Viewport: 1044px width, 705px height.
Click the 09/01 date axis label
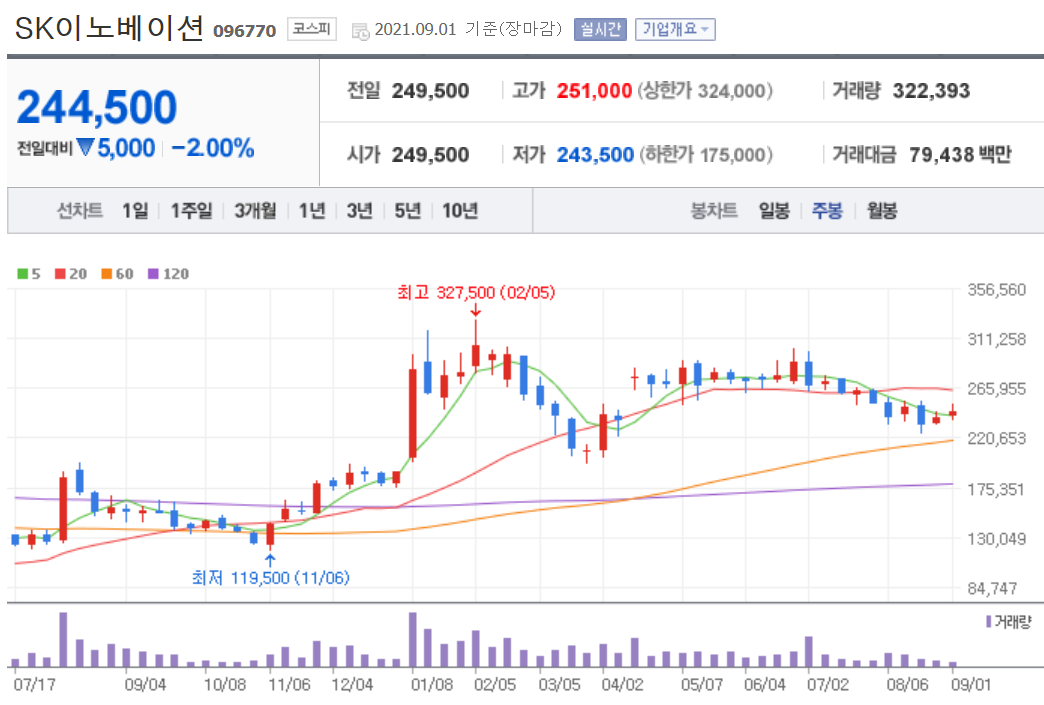pyautogui.click(x=971, y=684)
